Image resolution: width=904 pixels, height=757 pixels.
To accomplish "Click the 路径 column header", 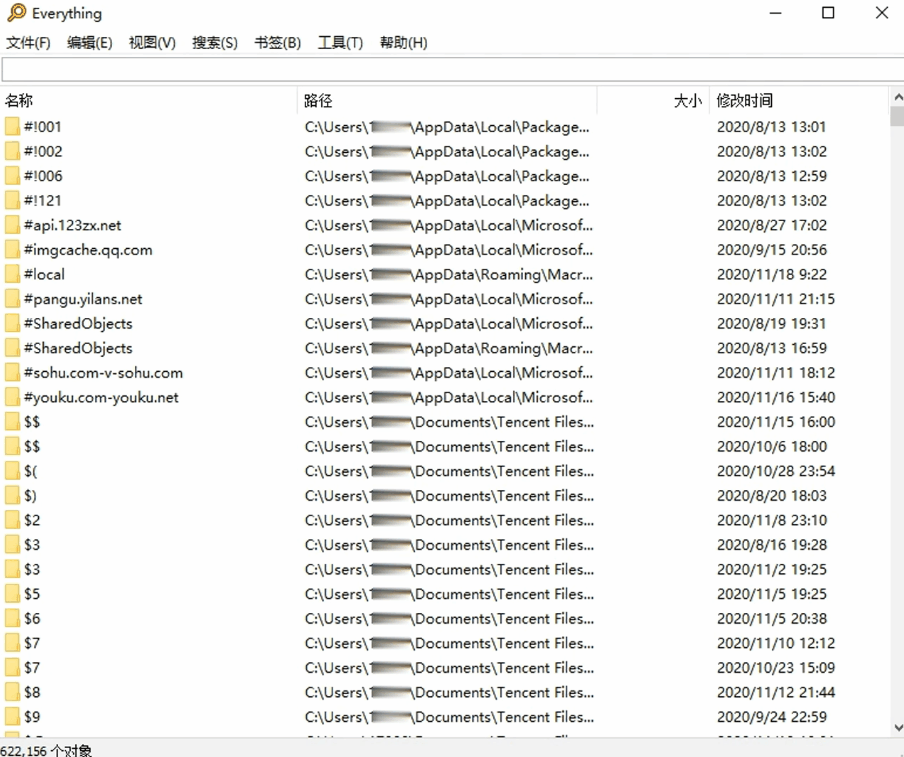I will click(319, 100).
